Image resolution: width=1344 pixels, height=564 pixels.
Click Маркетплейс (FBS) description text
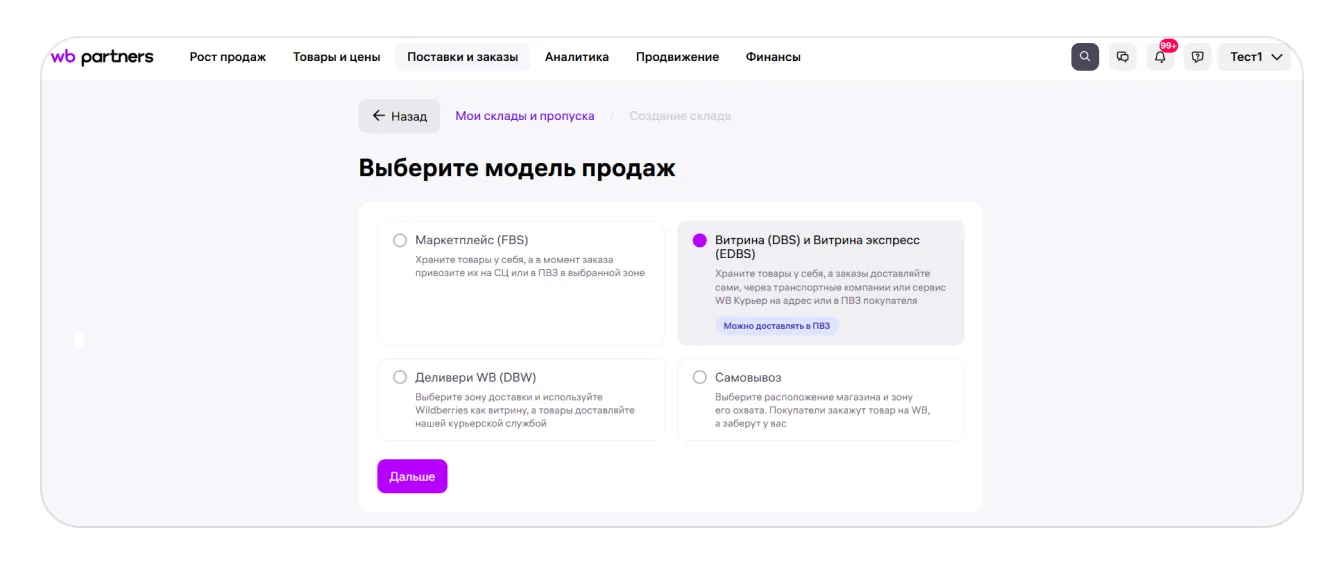click(x=530, y=266)
